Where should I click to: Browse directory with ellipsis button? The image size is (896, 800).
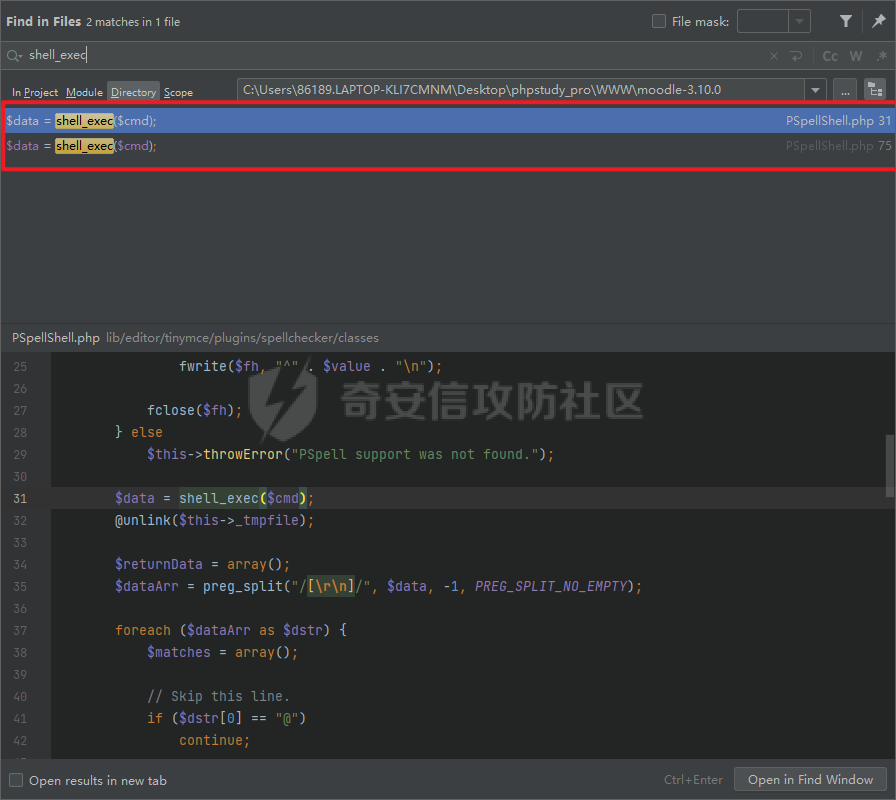pyautogui.click(x=845, y=90)
